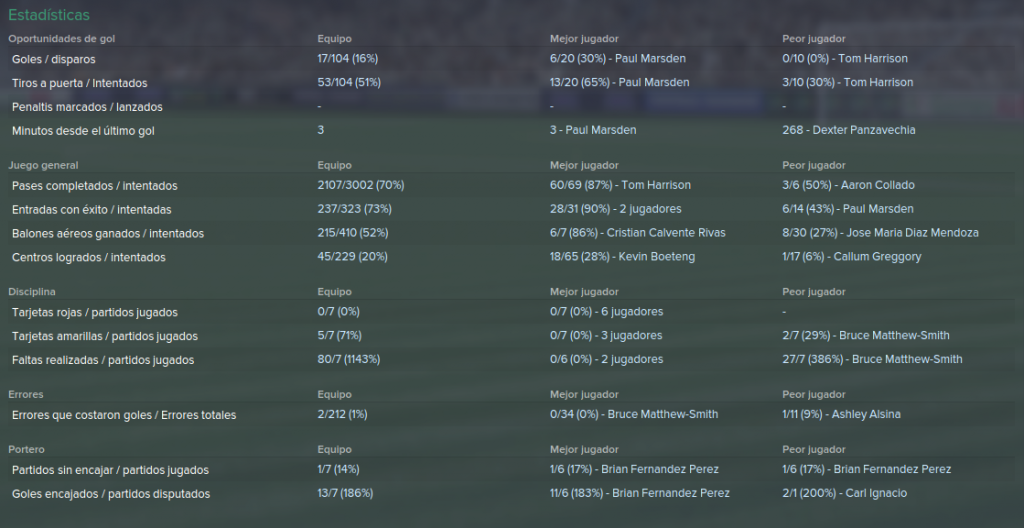Open Bruce Matthew-Smith in yellow cards row
Viewport: 1024px width, 528px height.
click(894, 336)
